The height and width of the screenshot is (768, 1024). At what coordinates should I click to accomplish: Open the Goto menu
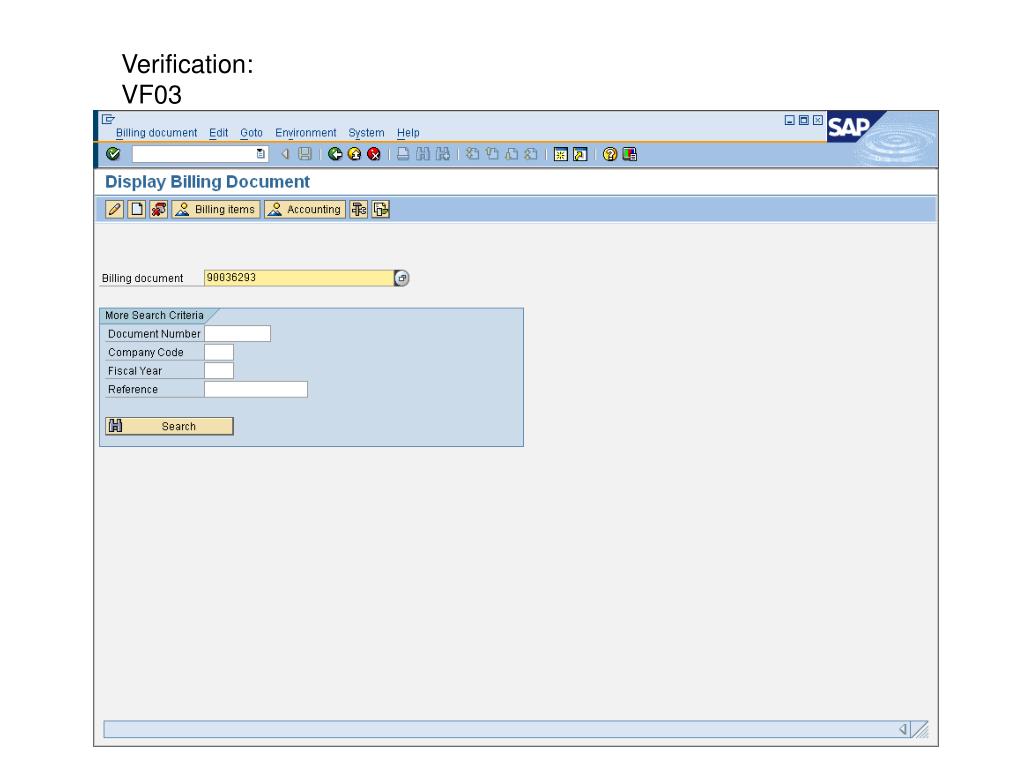[251, 133]
